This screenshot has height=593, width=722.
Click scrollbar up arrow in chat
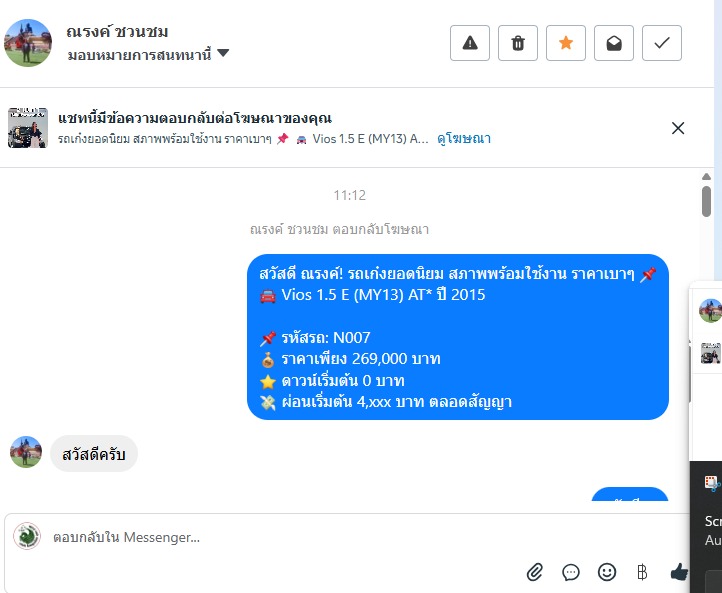pos(706,176)
